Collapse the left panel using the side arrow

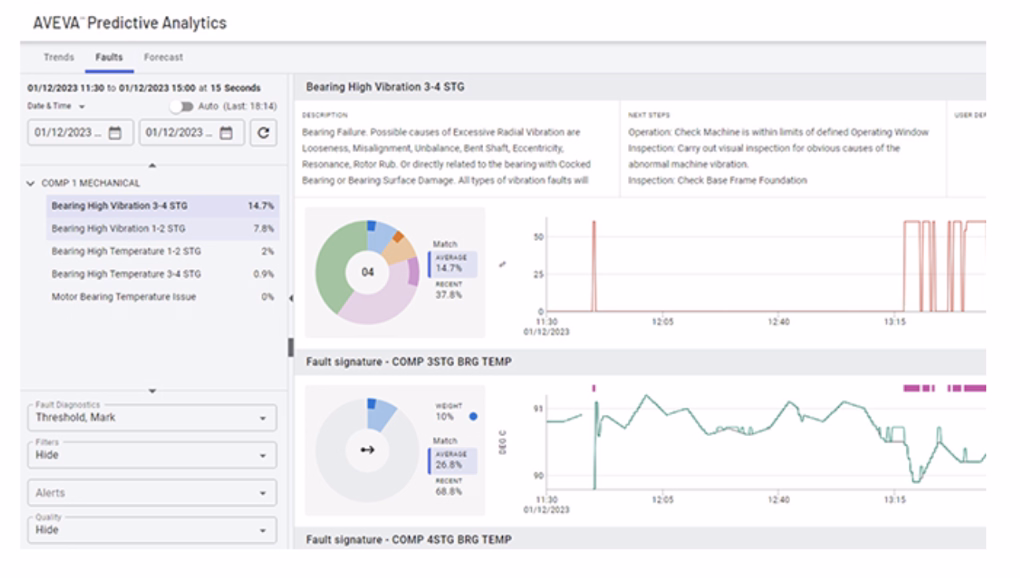click(x=291, y=298)
